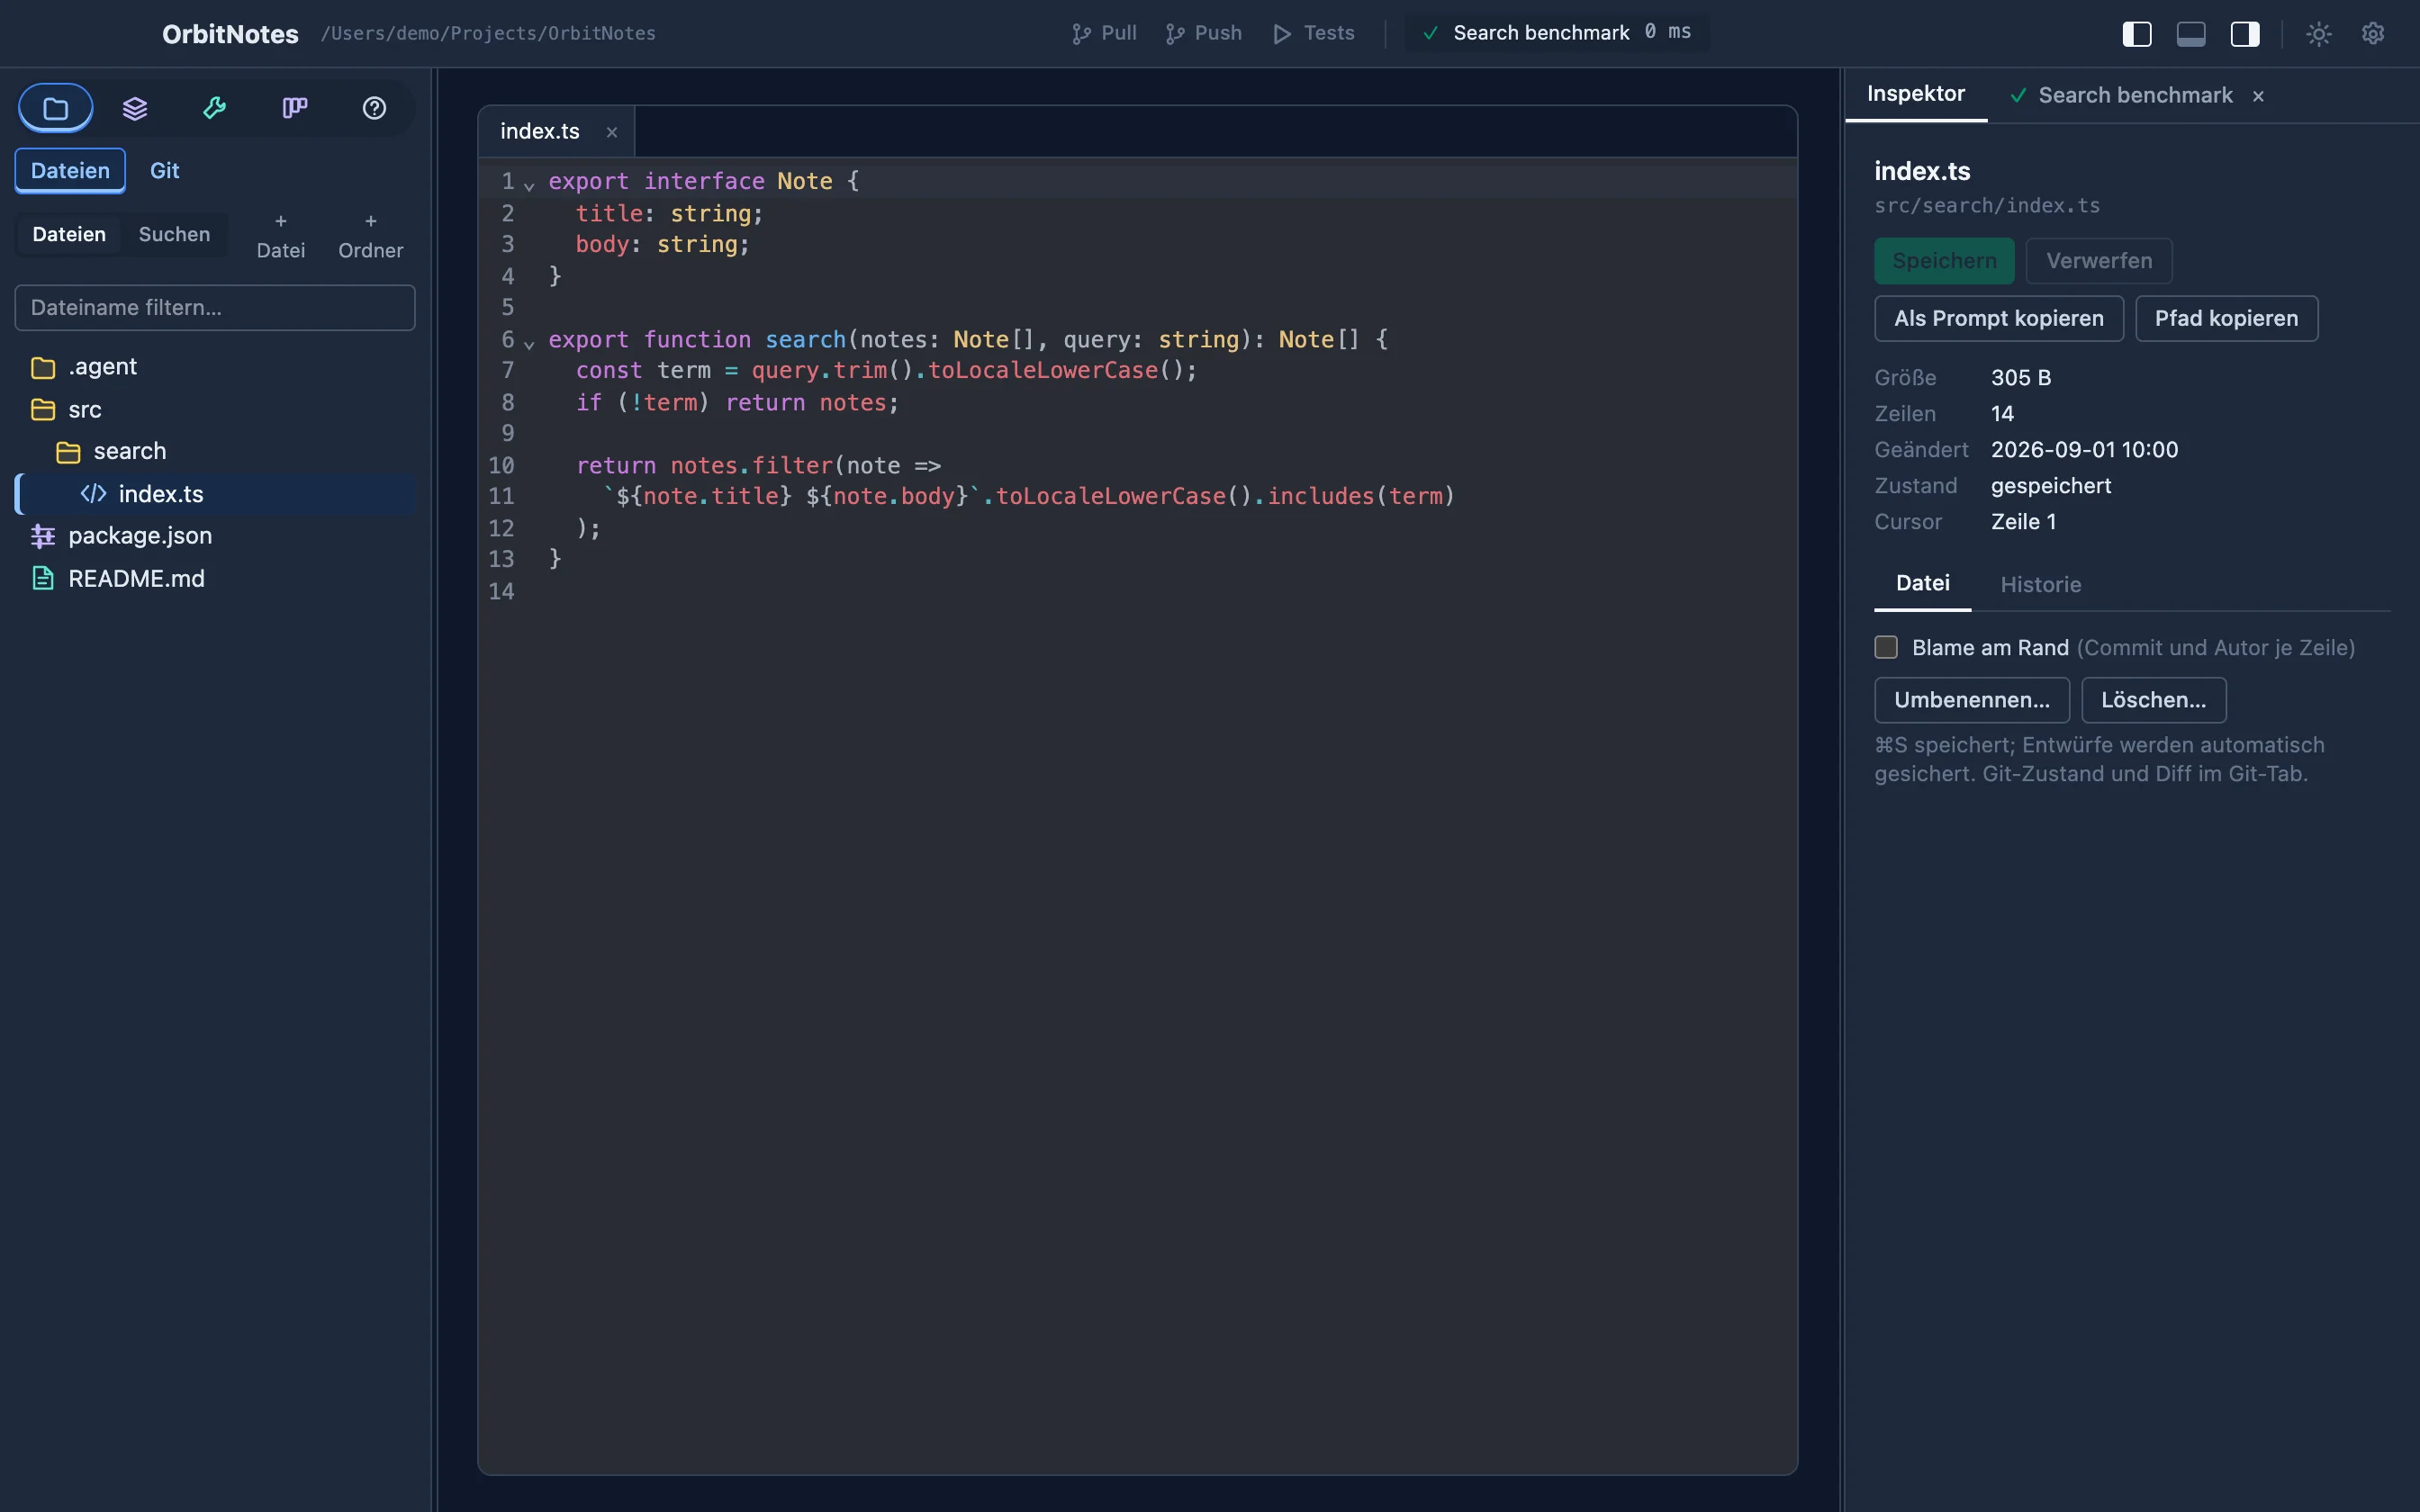Screen dimensions: 2420x1512
Task: Switch to the Historie sub-tab
Action: (2040, 585)
